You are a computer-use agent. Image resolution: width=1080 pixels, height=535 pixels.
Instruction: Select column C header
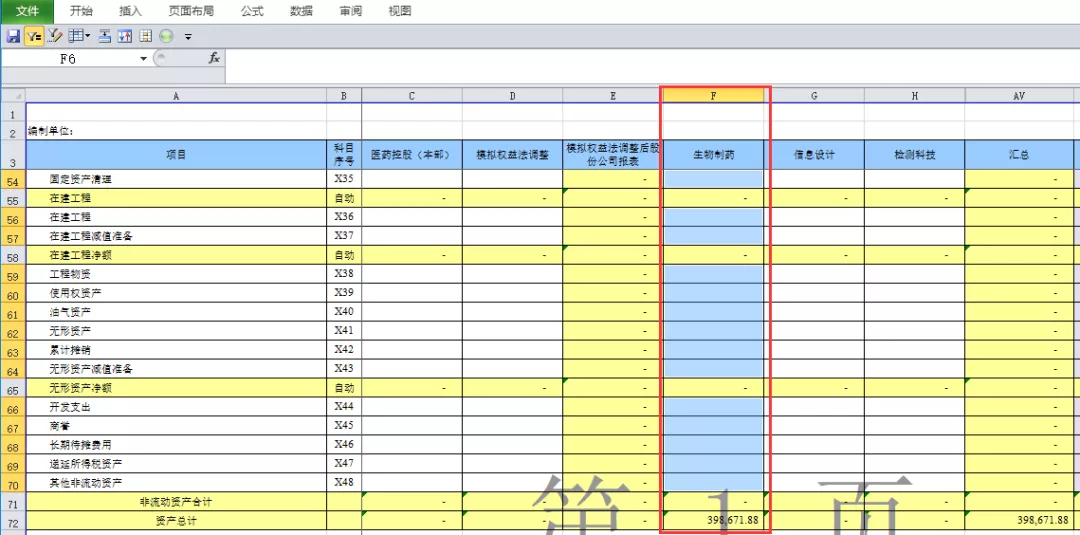point(411,96)
